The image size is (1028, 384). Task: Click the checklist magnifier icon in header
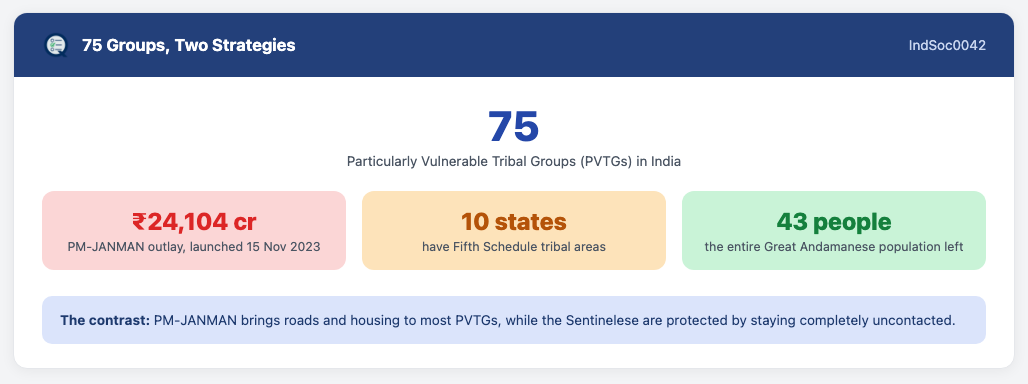coord(56,45)
